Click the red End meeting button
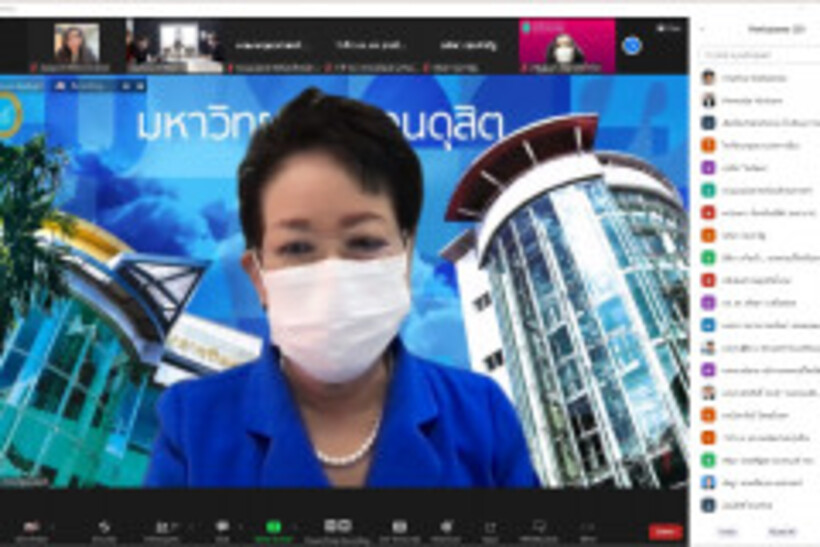The image size is (820, 547). pos(665,531)
